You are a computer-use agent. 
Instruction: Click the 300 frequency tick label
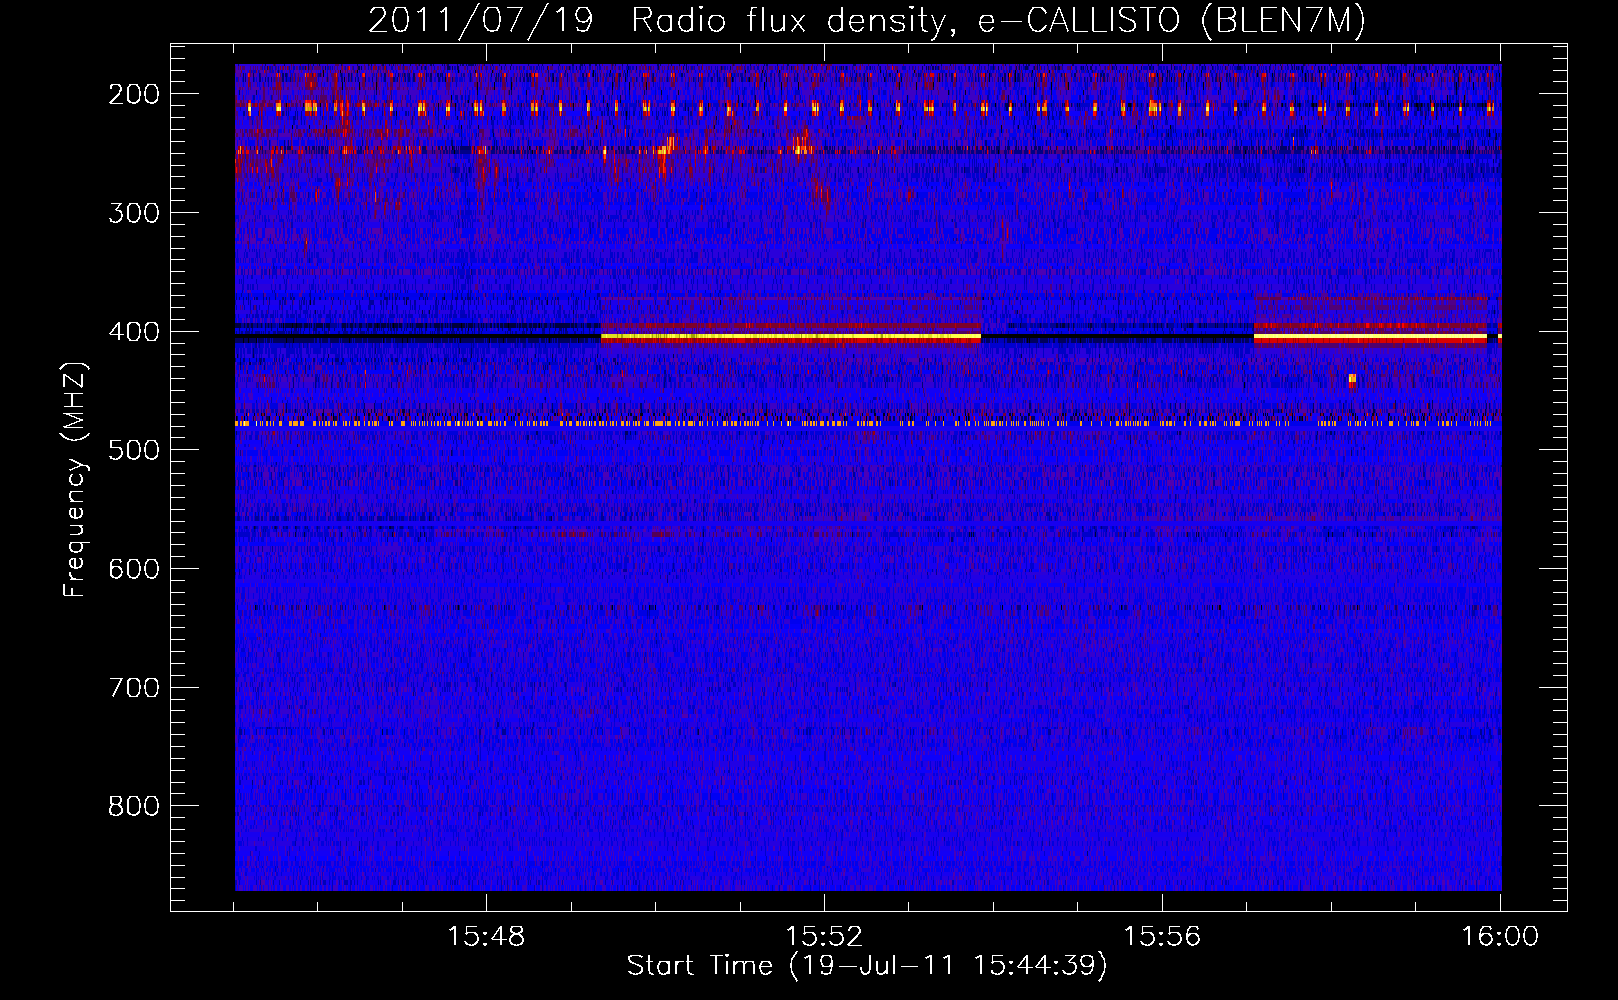pyautogui.click(x=133, y=212)
